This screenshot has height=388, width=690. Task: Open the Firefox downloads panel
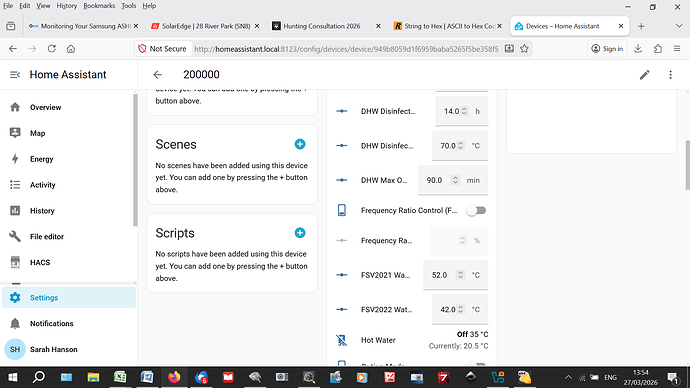638,49
